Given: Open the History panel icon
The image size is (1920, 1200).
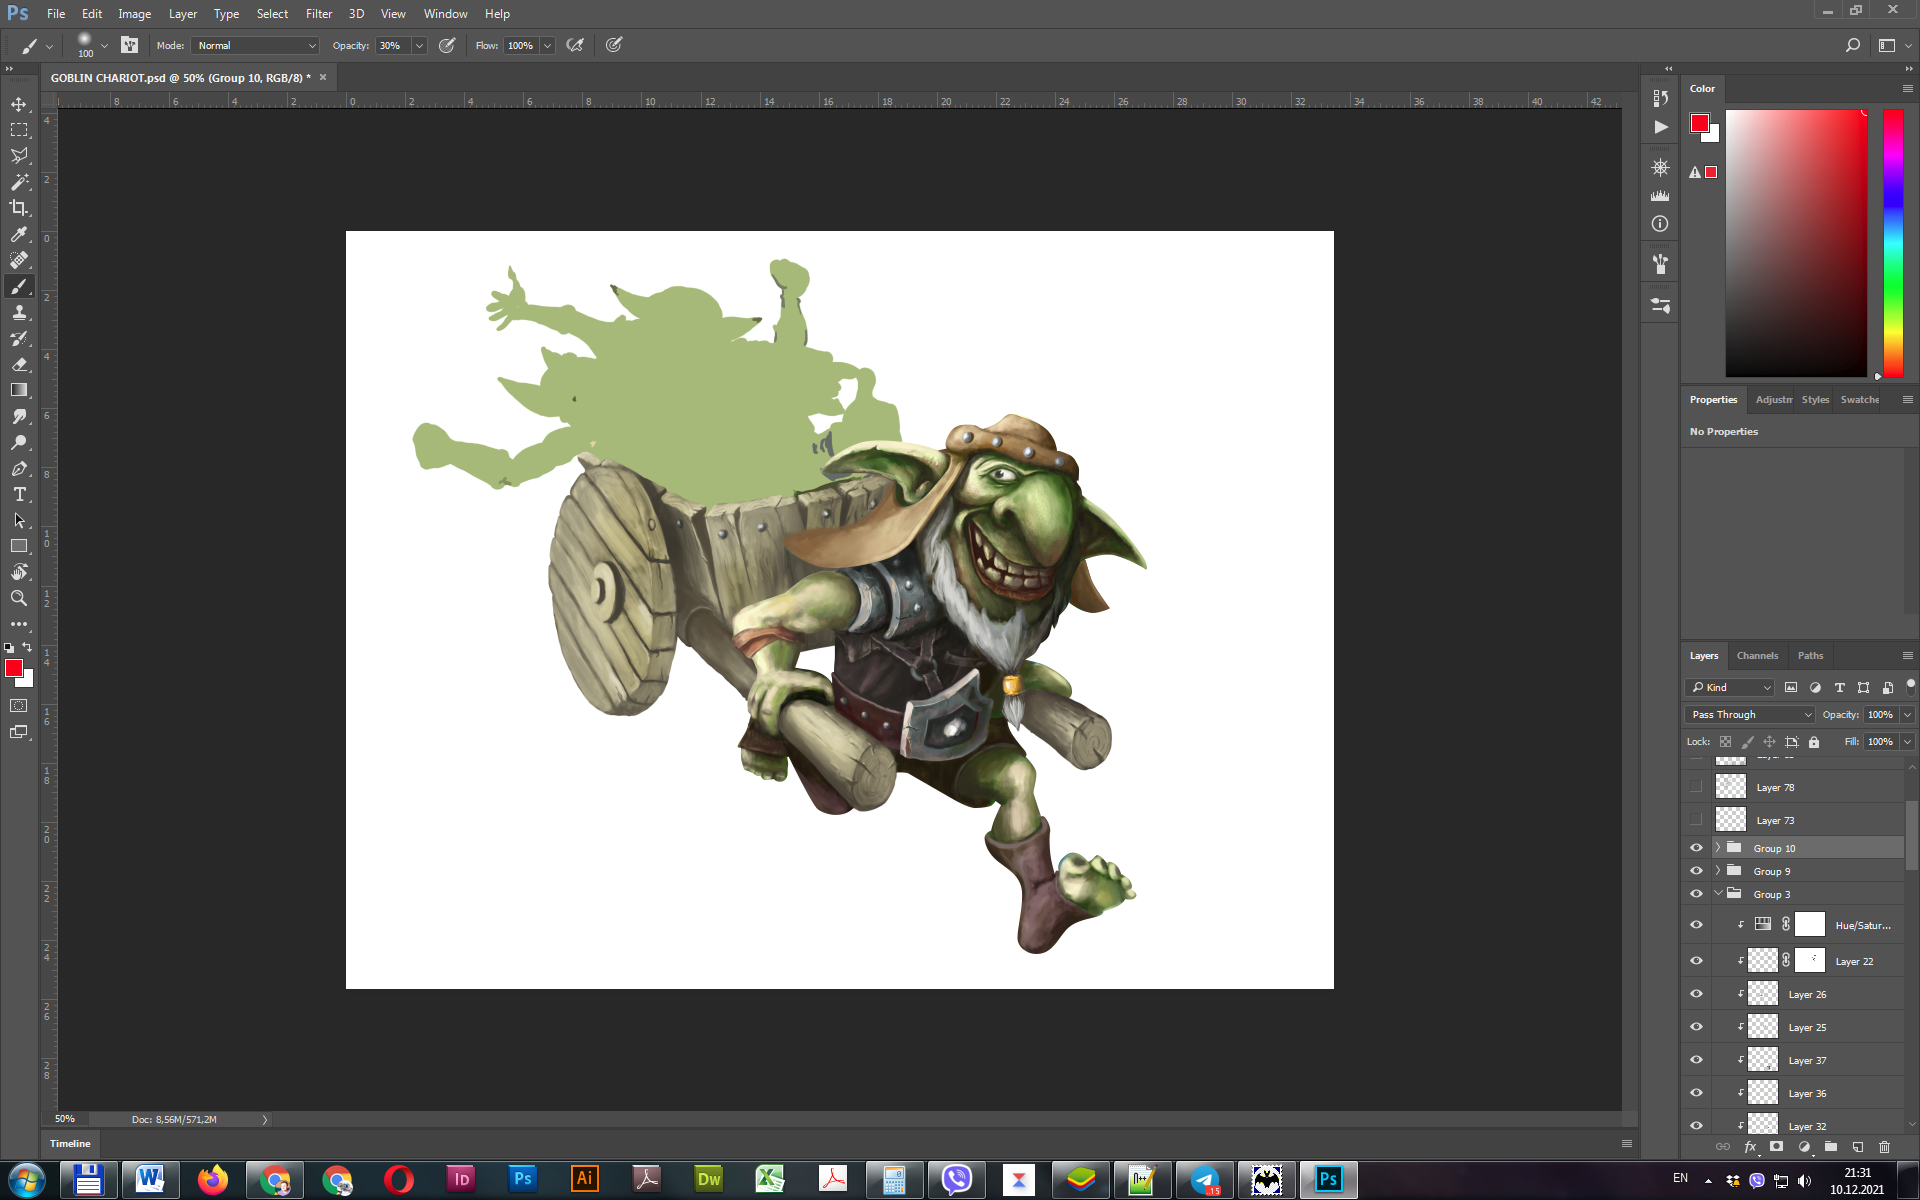Looking at the screenshot, I should point(1660,98).
